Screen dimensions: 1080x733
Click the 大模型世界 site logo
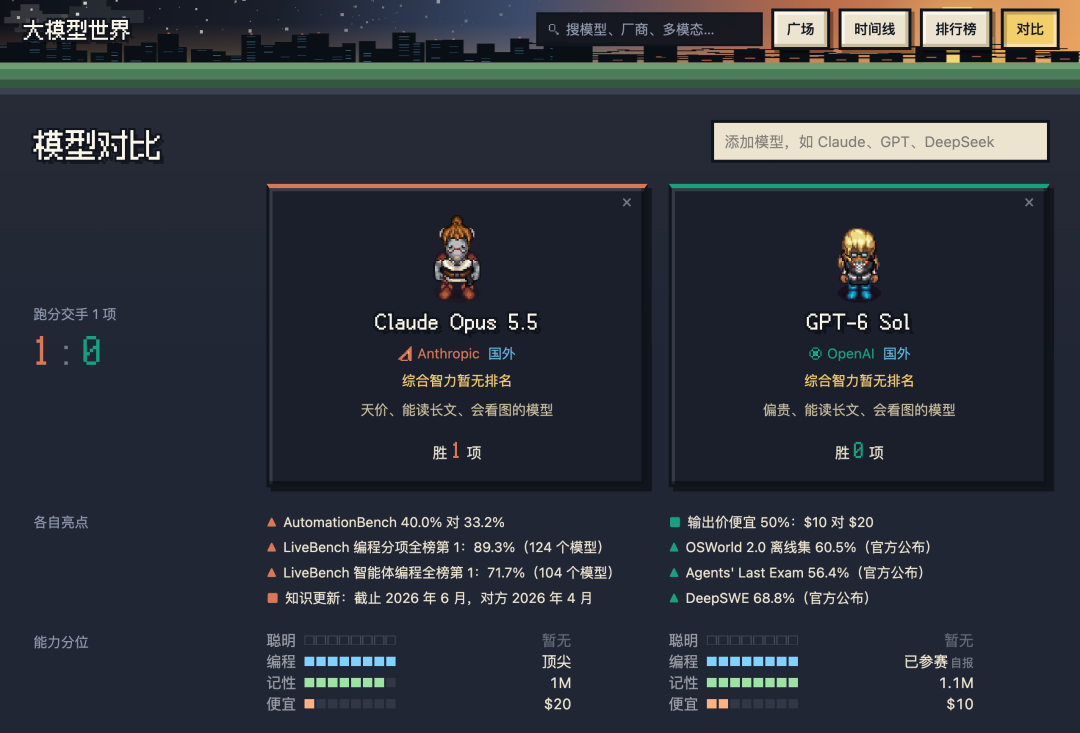click(x=76, y=30)
